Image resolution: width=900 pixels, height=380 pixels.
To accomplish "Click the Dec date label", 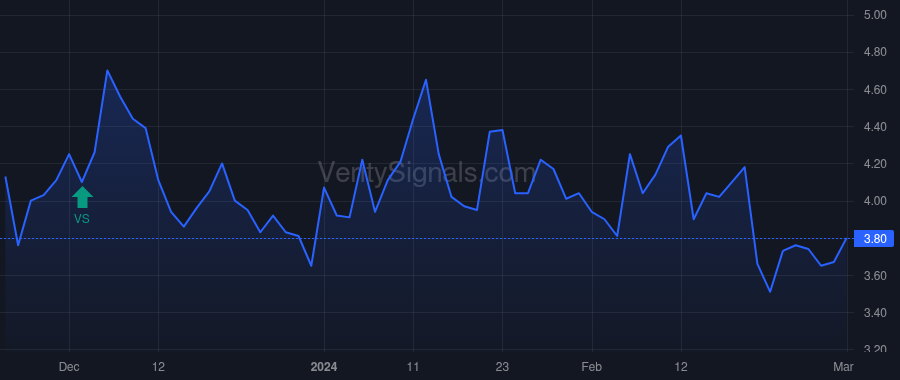I will (69, 366).
